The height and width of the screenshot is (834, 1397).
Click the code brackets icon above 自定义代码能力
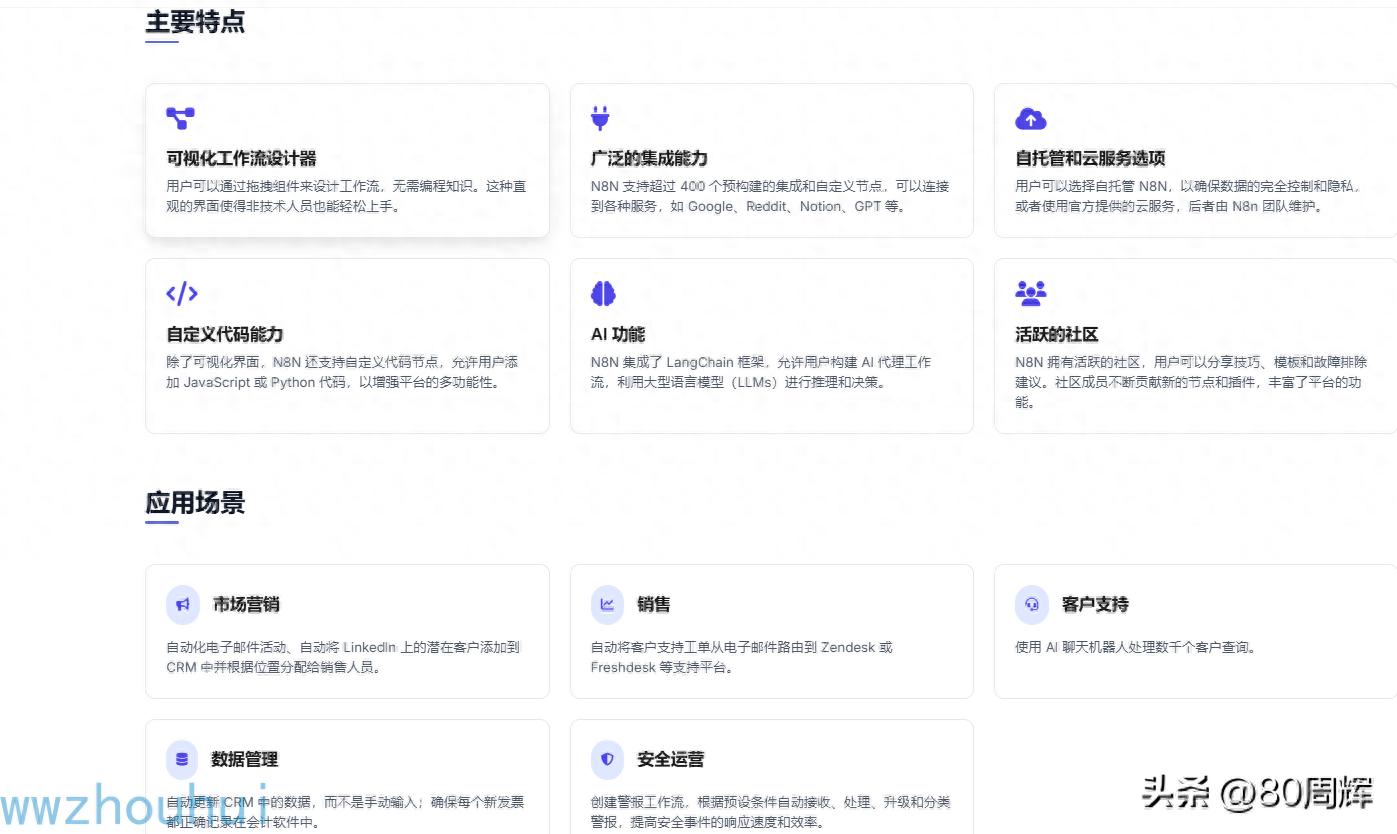pos(181,293)
